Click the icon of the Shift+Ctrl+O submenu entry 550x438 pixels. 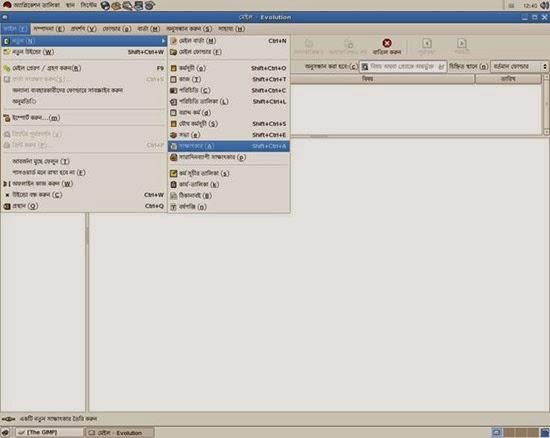(x=173, y=68)
